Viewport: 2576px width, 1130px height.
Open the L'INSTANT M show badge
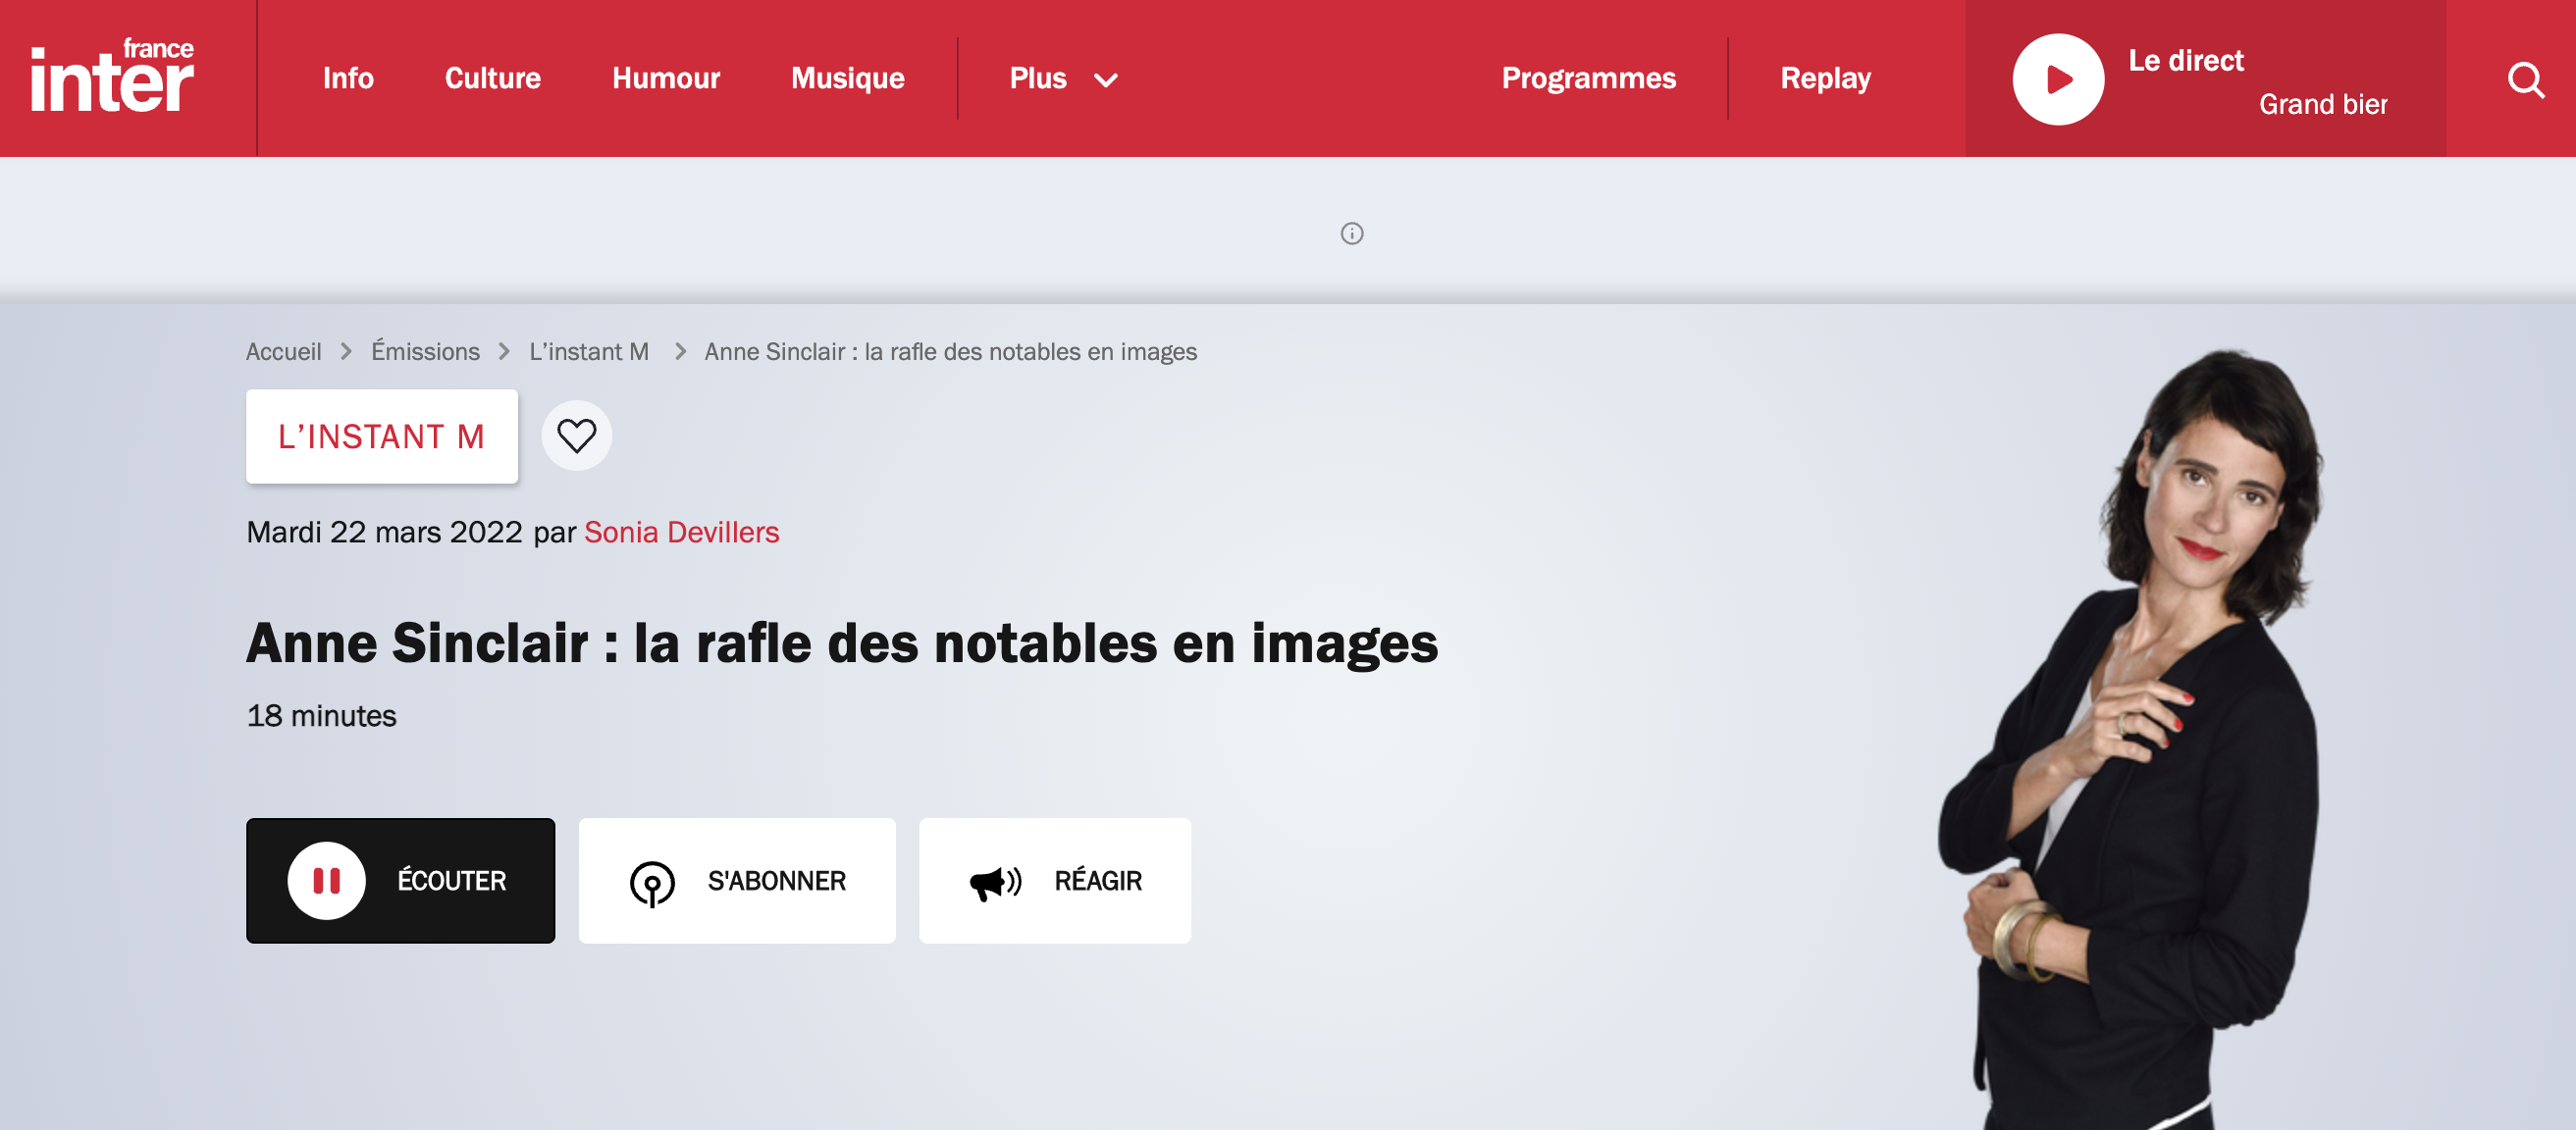382,437
